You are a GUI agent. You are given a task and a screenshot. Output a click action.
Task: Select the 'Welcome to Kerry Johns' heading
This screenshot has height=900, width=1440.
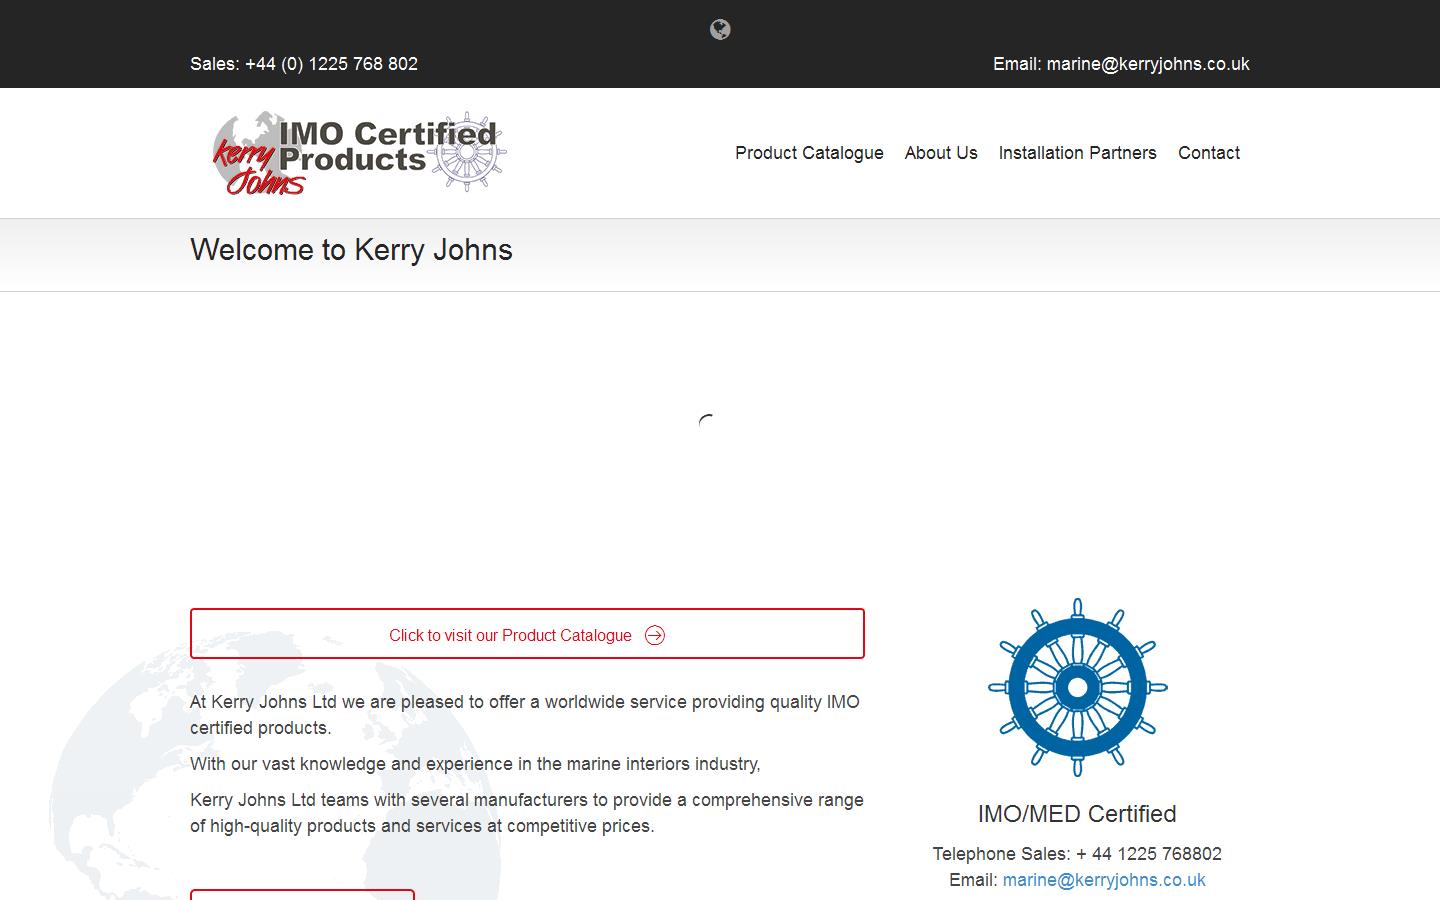coord(351,250)
